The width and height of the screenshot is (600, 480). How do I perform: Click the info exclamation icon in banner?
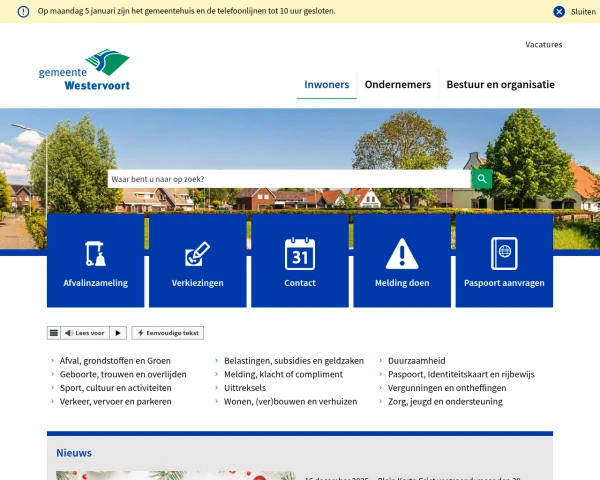[23, 11]
